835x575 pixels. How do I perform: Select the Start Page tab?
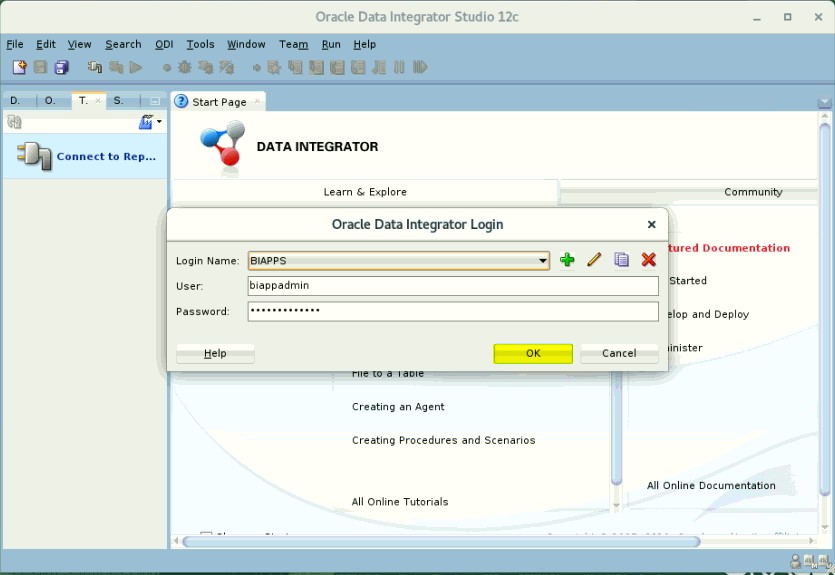[x=219, y=102]
